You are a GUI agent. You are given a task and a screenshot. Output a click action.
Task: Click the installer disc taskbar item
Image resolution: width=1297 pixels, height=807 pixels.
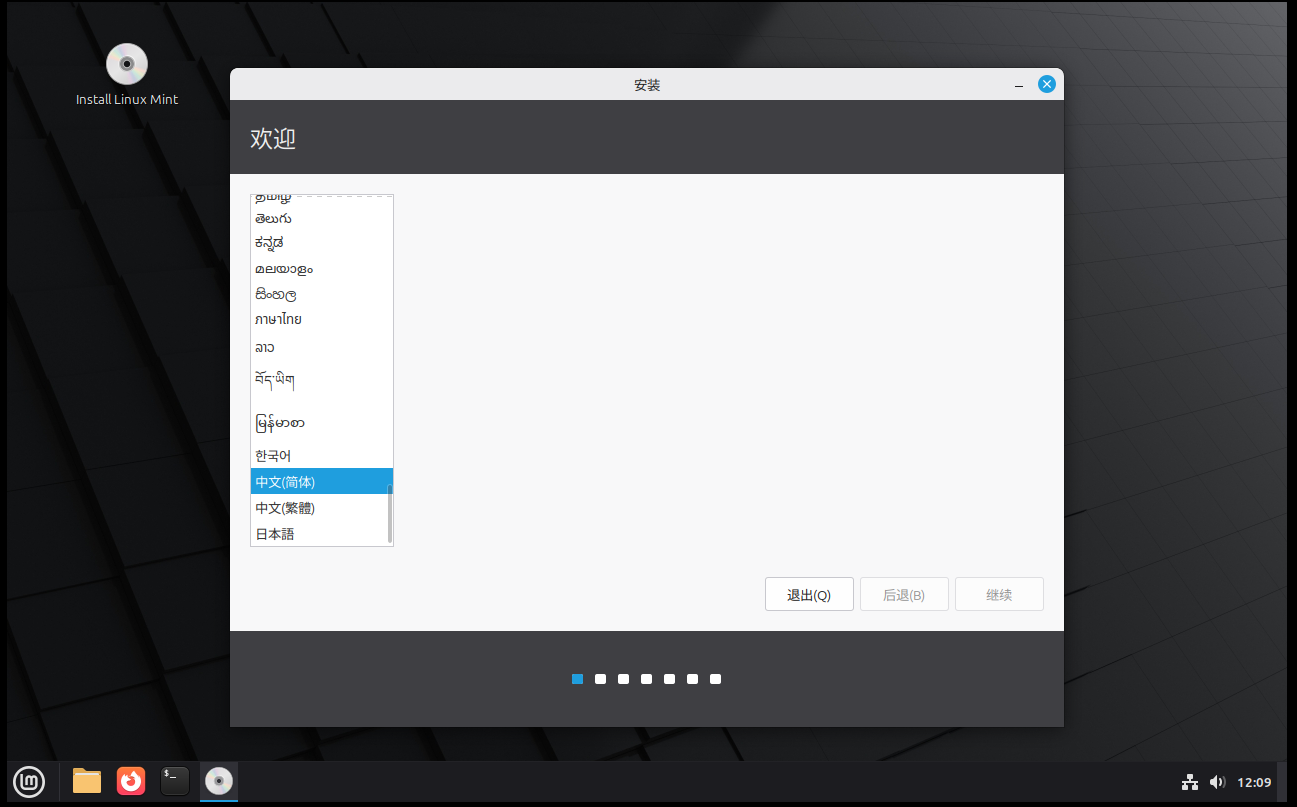(219, 781)
